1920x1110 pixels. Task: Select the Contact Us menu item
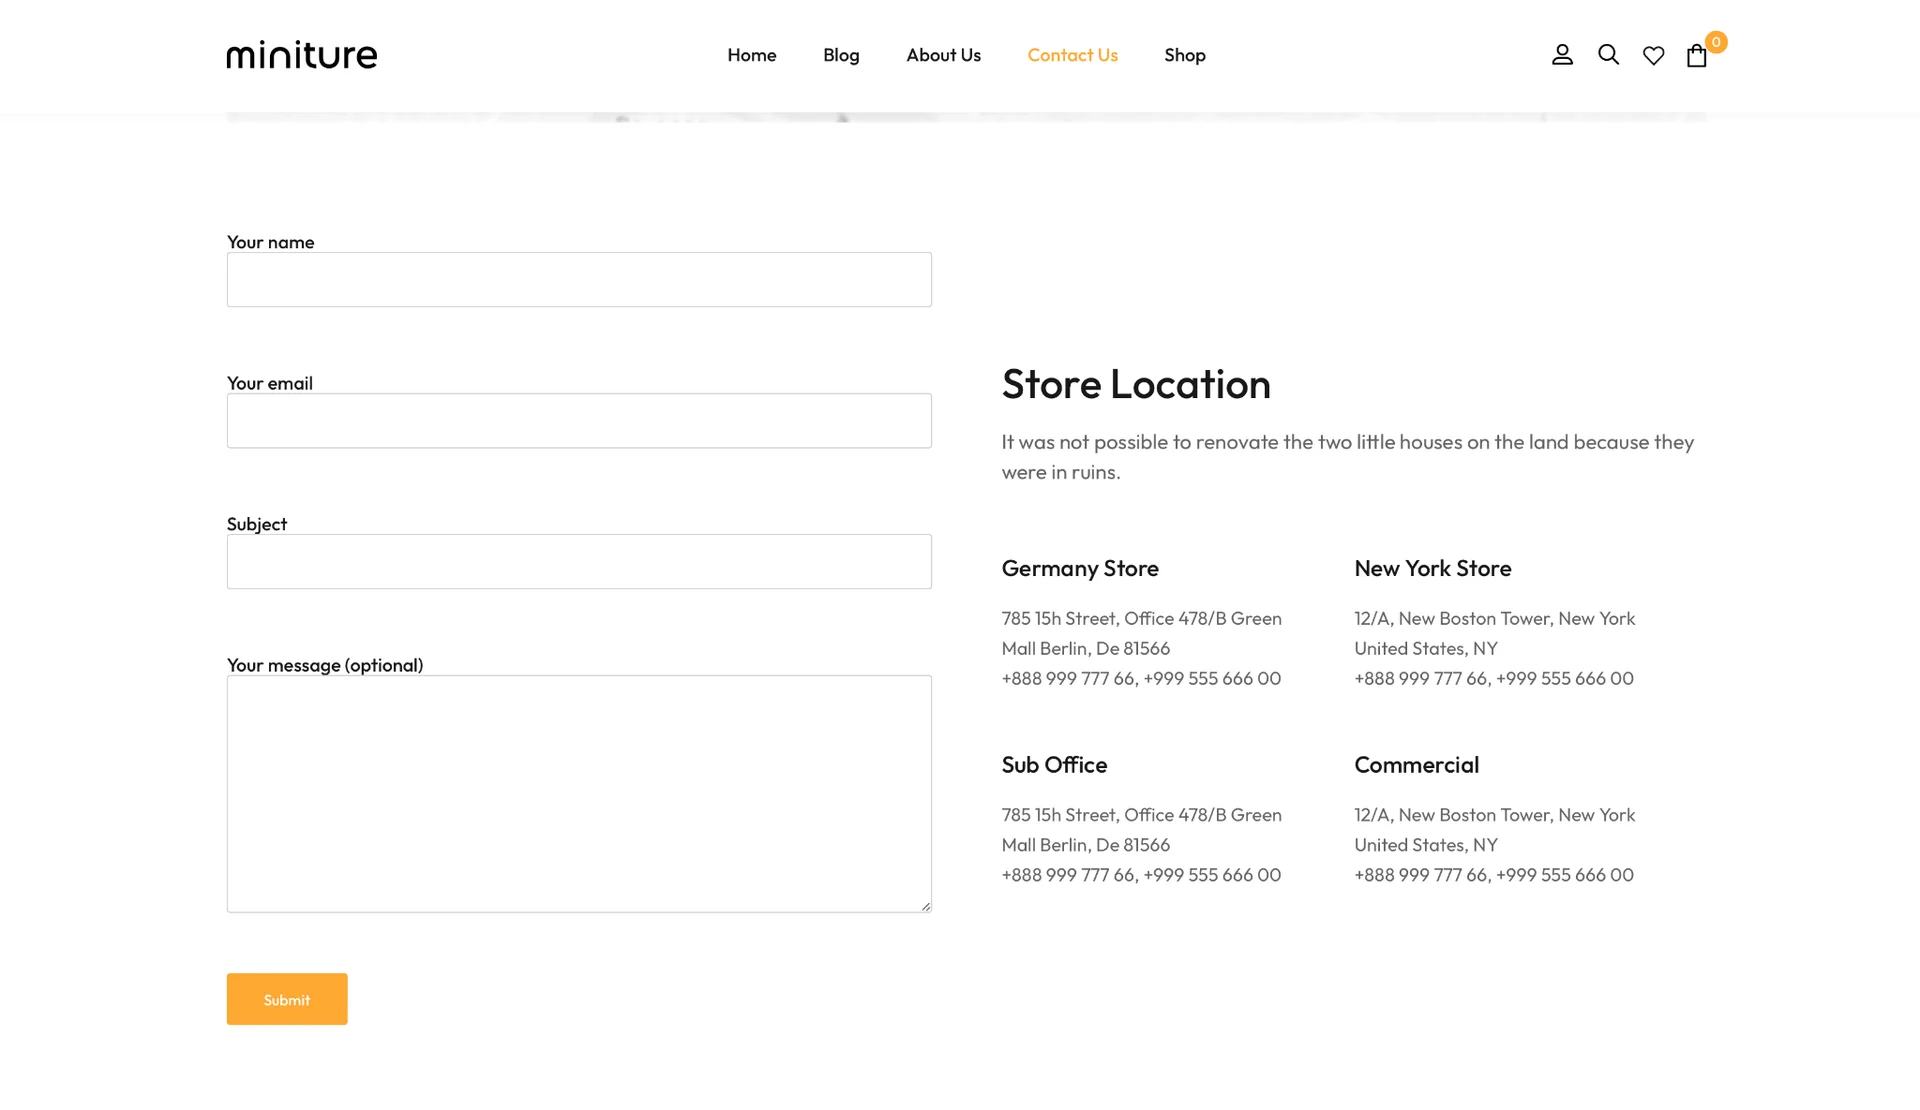tap(1072, 55)
